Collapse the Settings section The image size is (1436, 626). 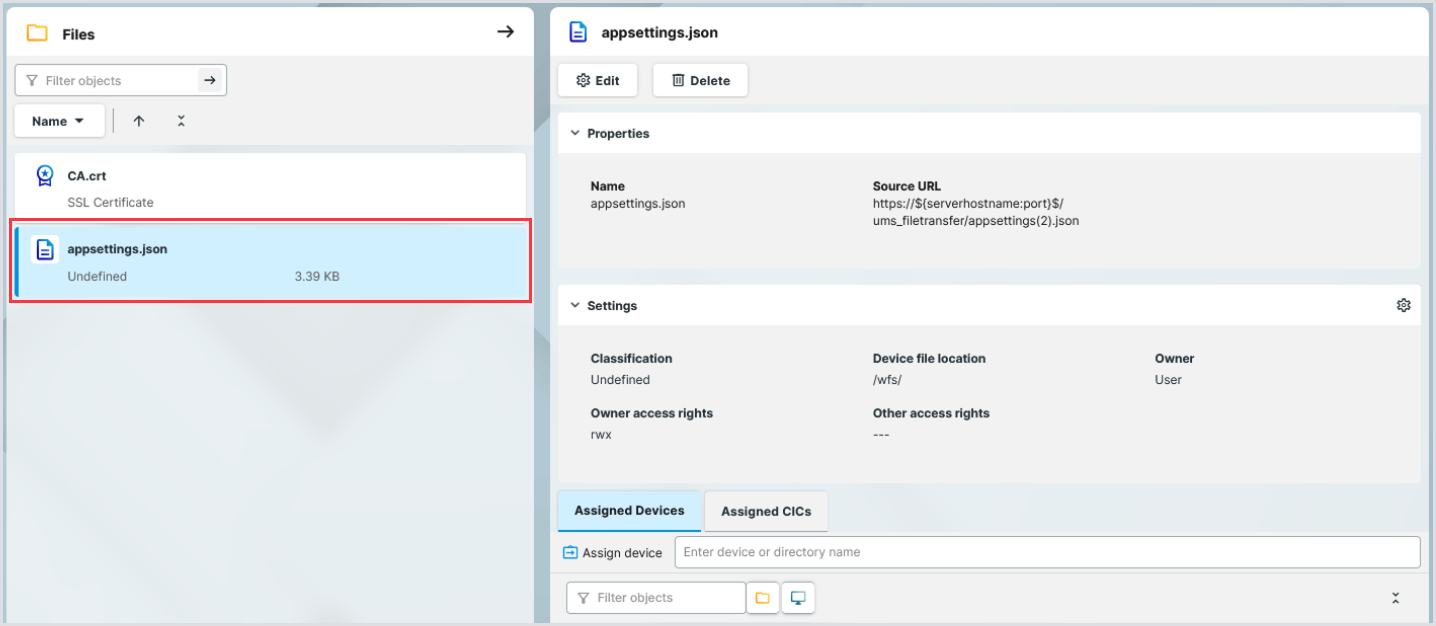click(575, 305)
